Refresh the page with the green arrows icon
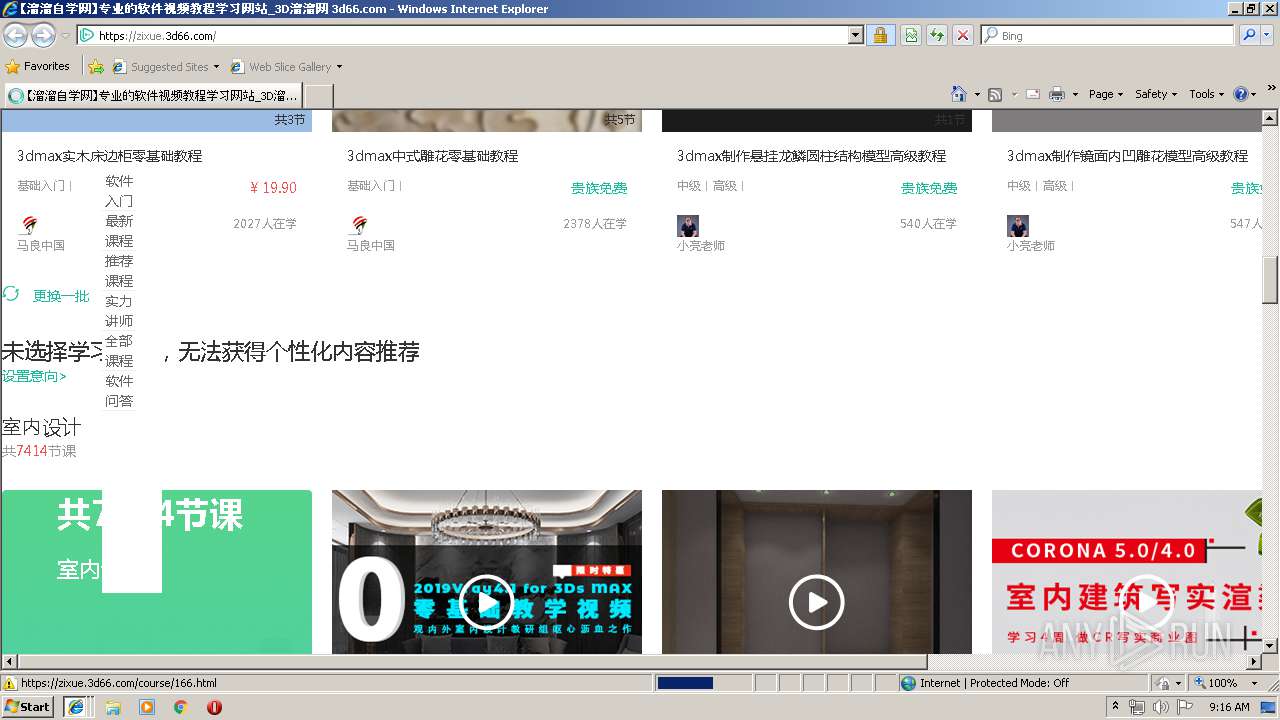Image resolution: width=1280 pixels, height=720 pixels. (937, 35)
